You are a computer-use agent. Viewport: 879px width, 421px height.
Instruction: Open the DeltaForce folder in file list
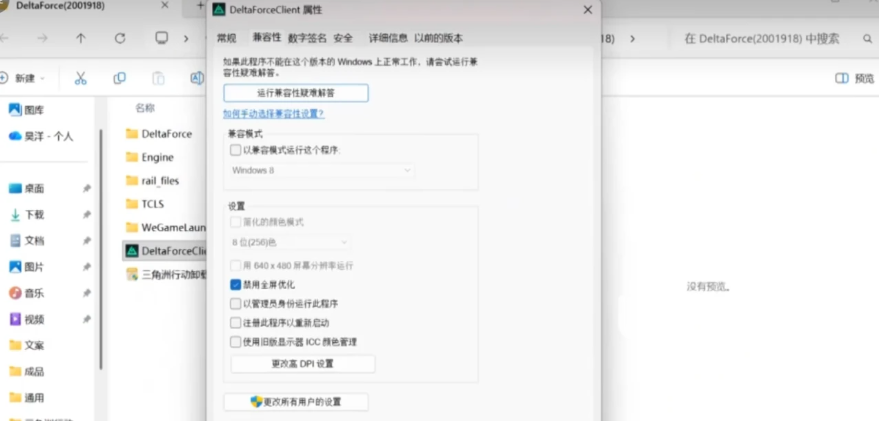(x=166, y=133)
